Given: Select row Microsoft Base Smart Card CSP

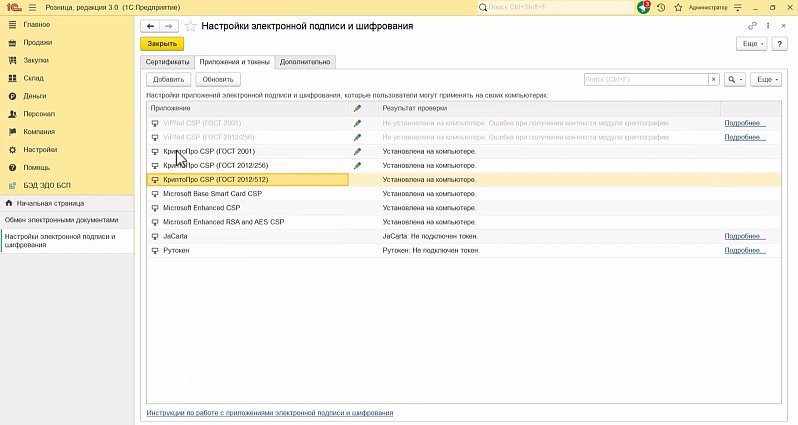Looking at the screenshot, I should (x=464, y=194).
